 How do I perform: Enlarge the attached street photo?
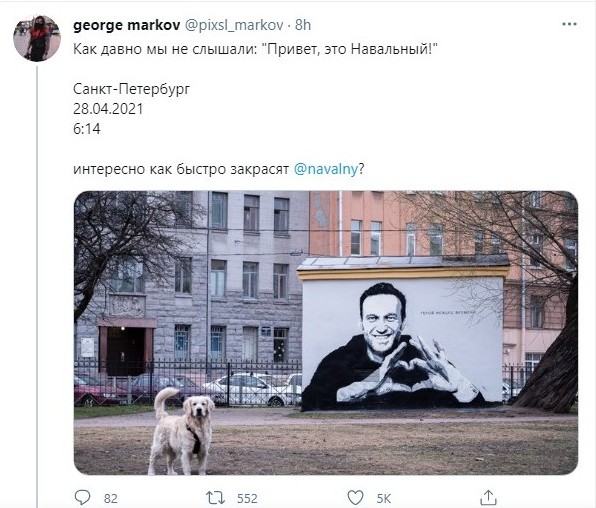coord(326,333)
